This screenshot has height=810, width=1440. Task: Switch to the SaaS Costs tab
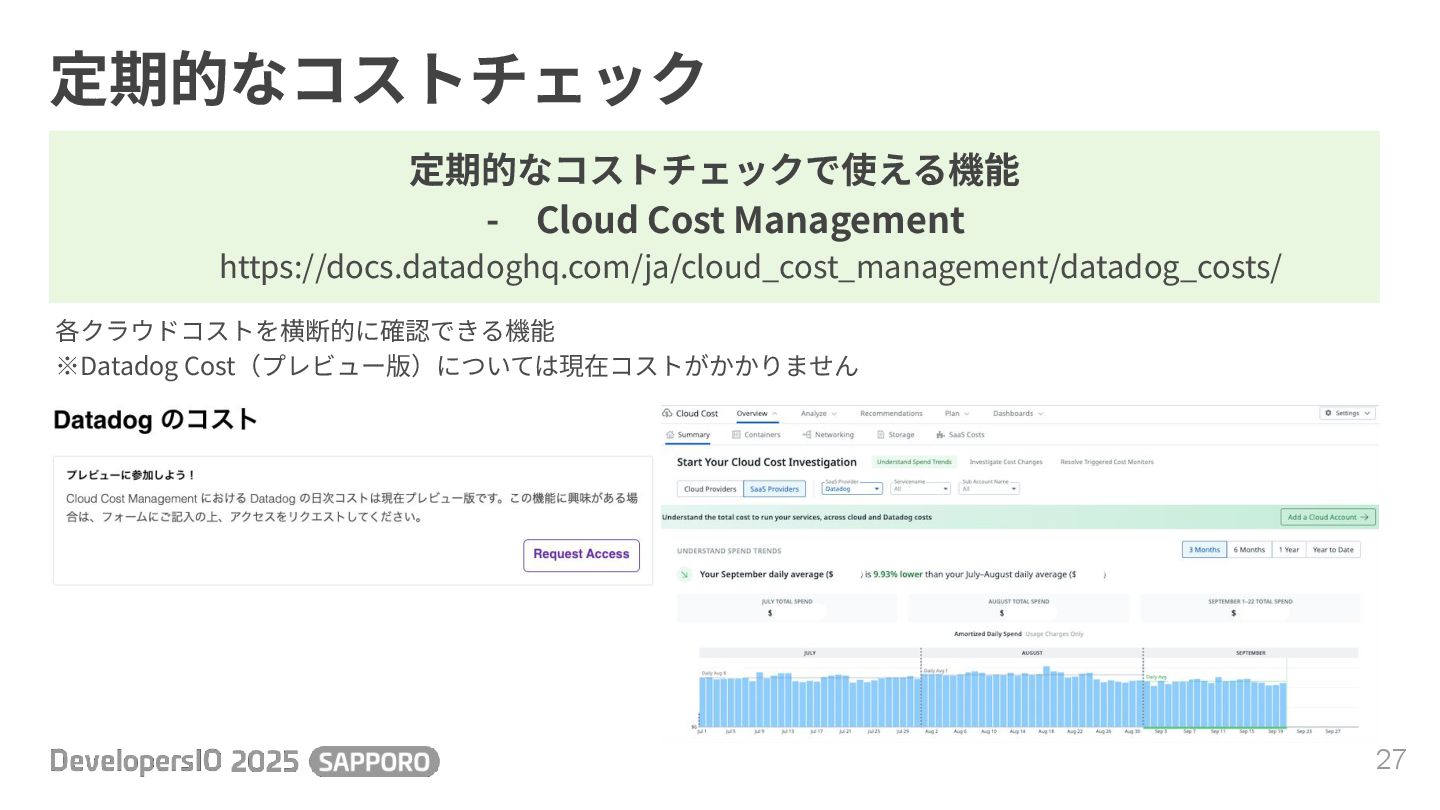tap(960, 435)
